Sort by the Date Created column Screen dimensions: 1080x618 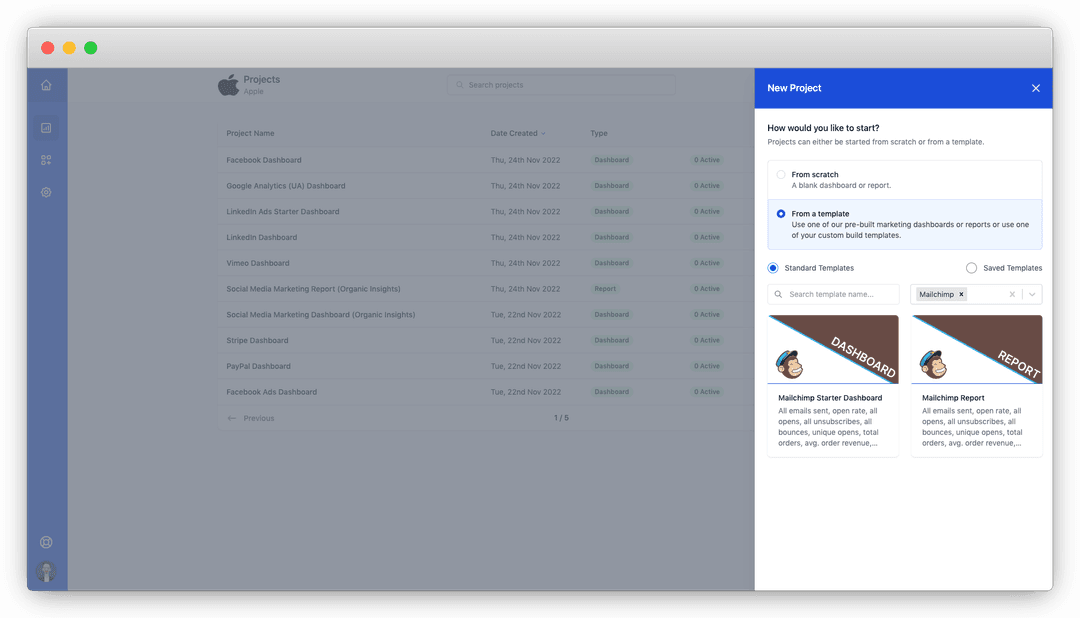[x=517, y=133]
